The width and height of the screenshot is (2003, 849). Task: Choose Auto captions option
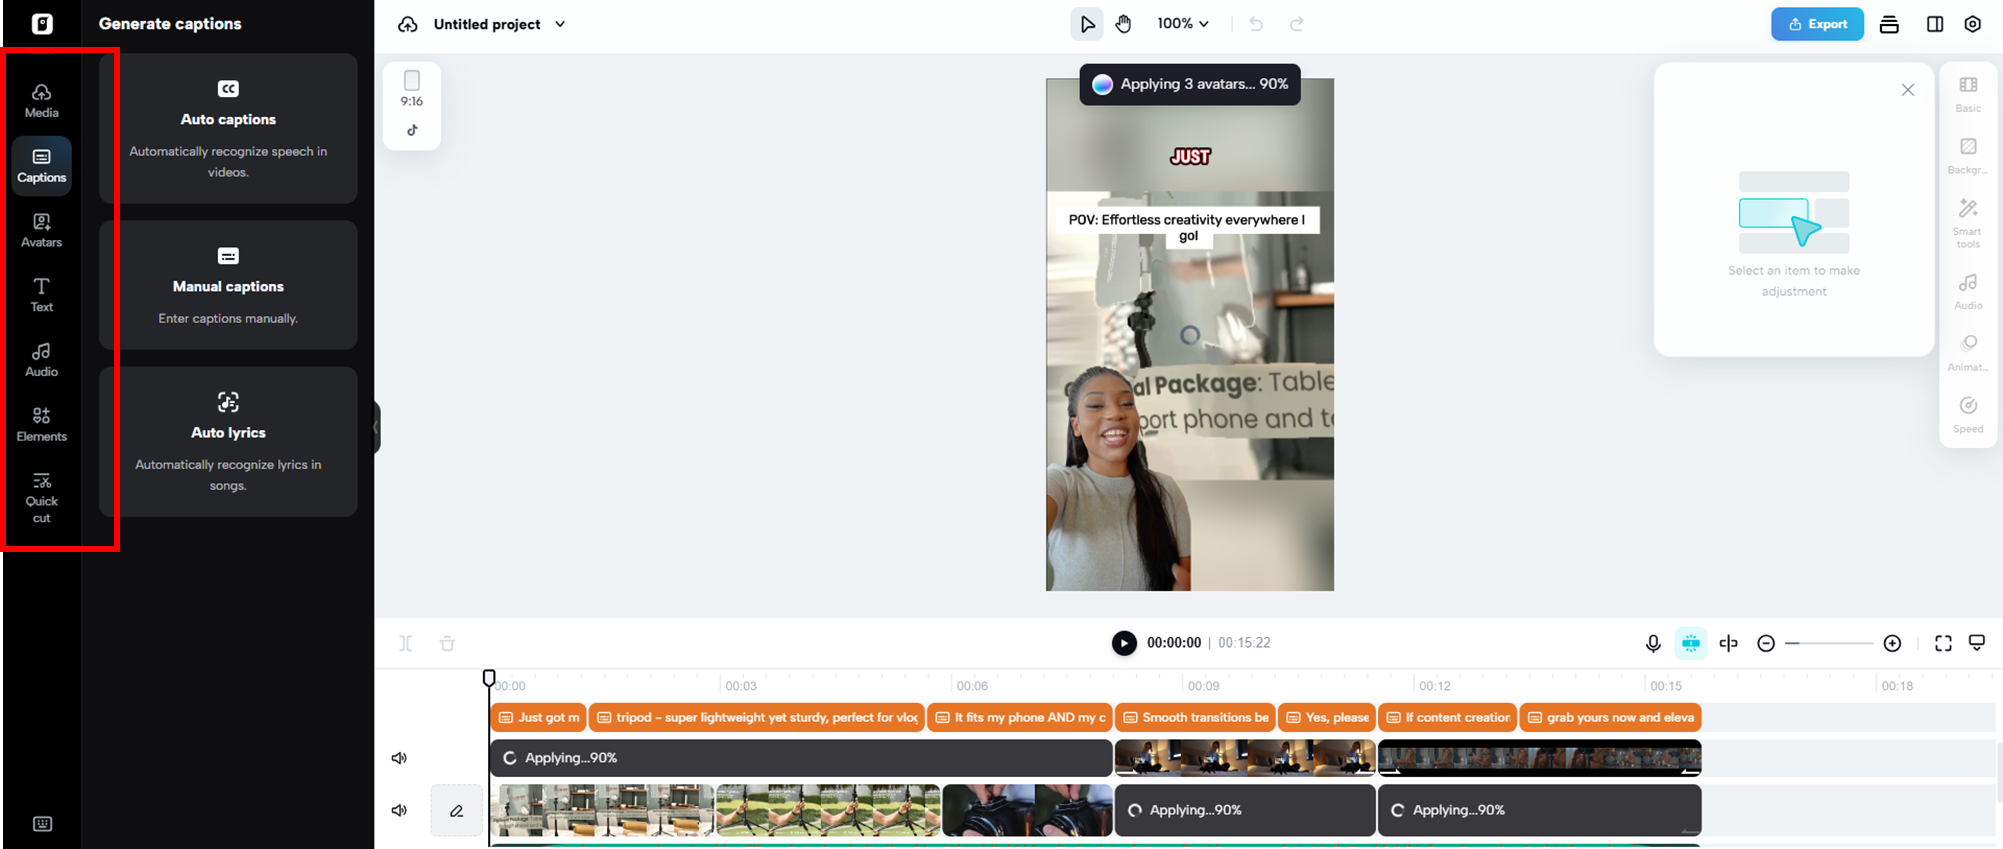228,129
